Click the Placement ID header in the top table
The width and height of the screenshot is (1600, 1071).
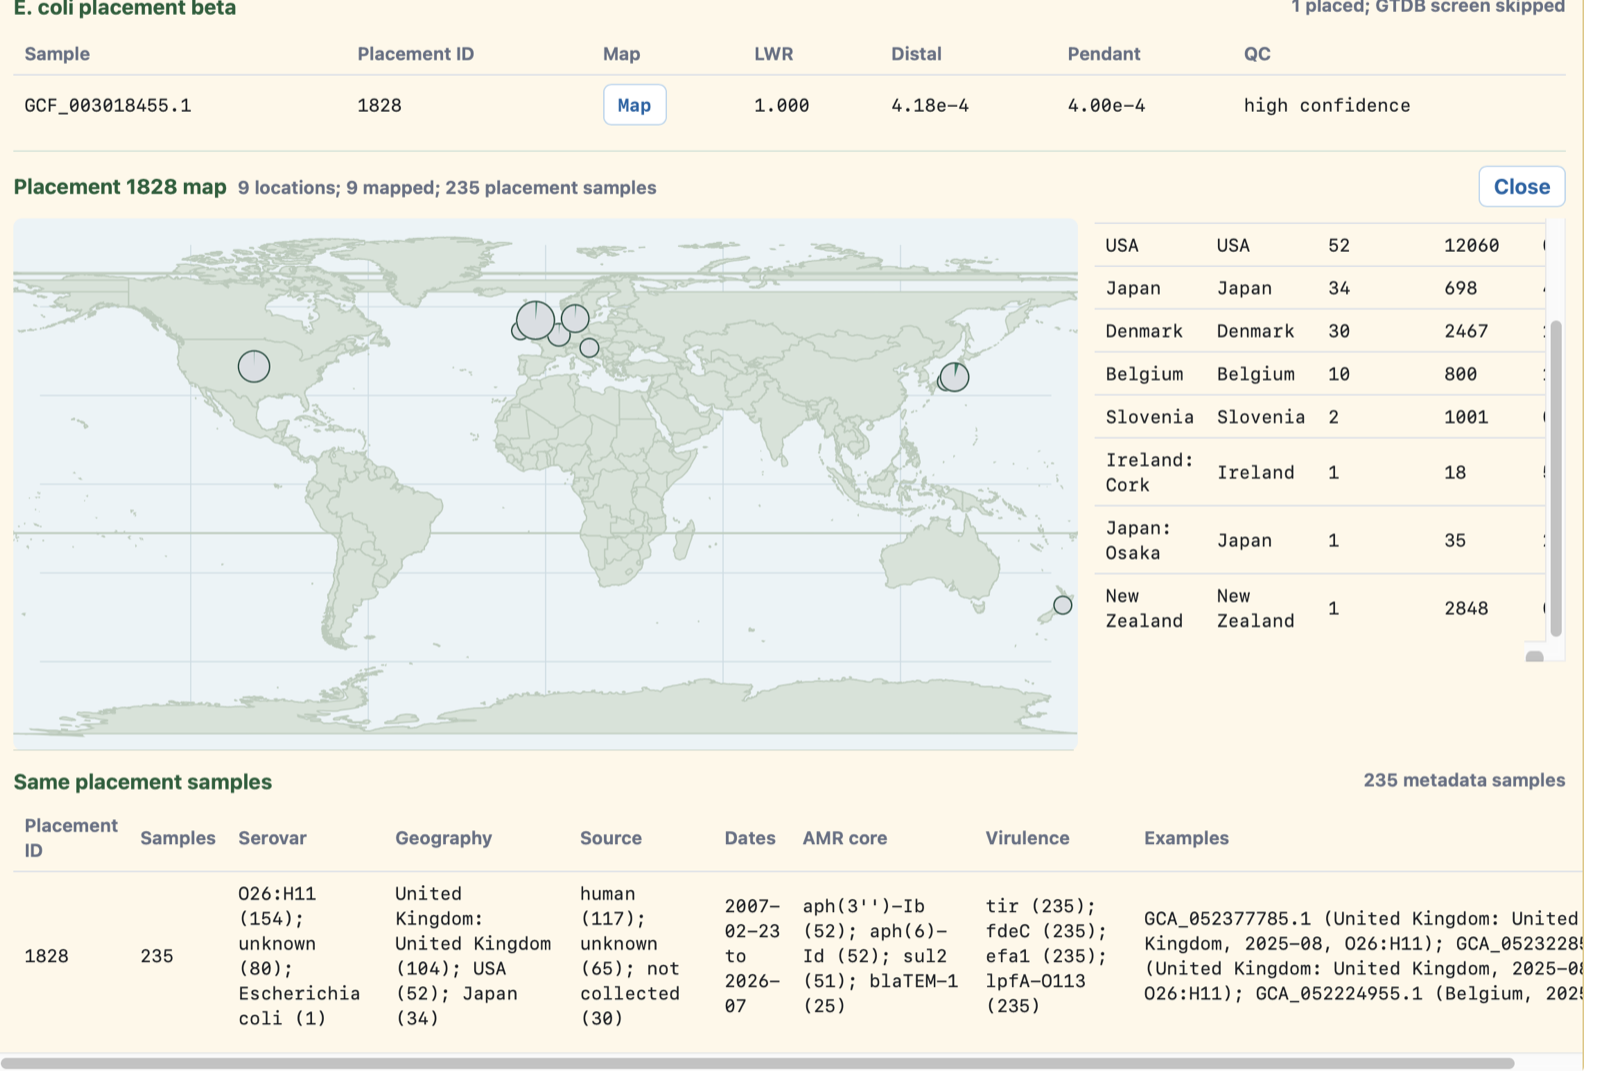click(x=416, y=54)
